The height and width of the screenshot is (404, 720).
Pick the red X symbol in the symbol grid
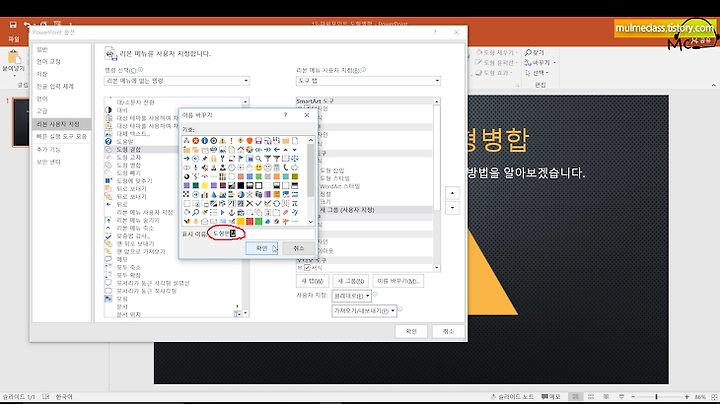coord(196,140)
